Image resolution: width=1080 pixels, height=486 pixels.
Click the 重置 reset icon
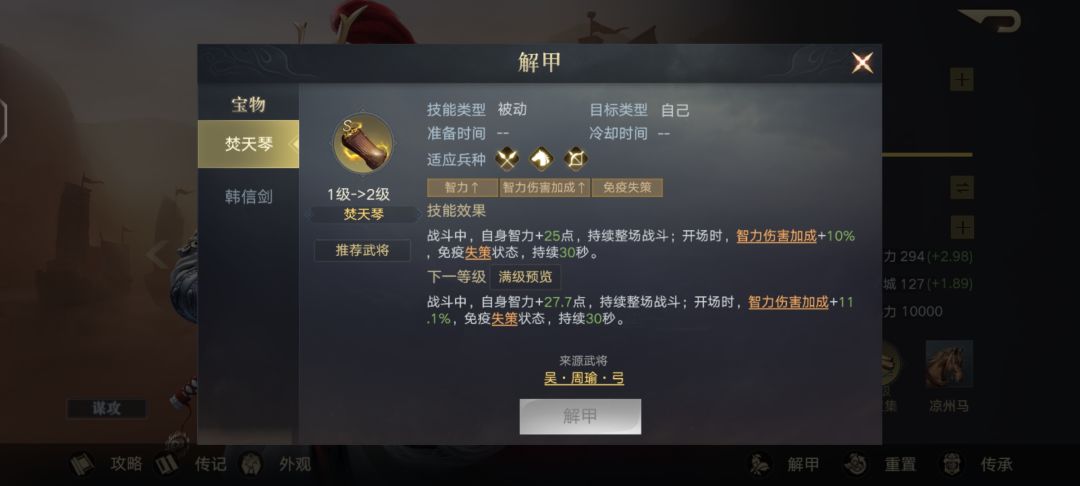click(856, 464)
